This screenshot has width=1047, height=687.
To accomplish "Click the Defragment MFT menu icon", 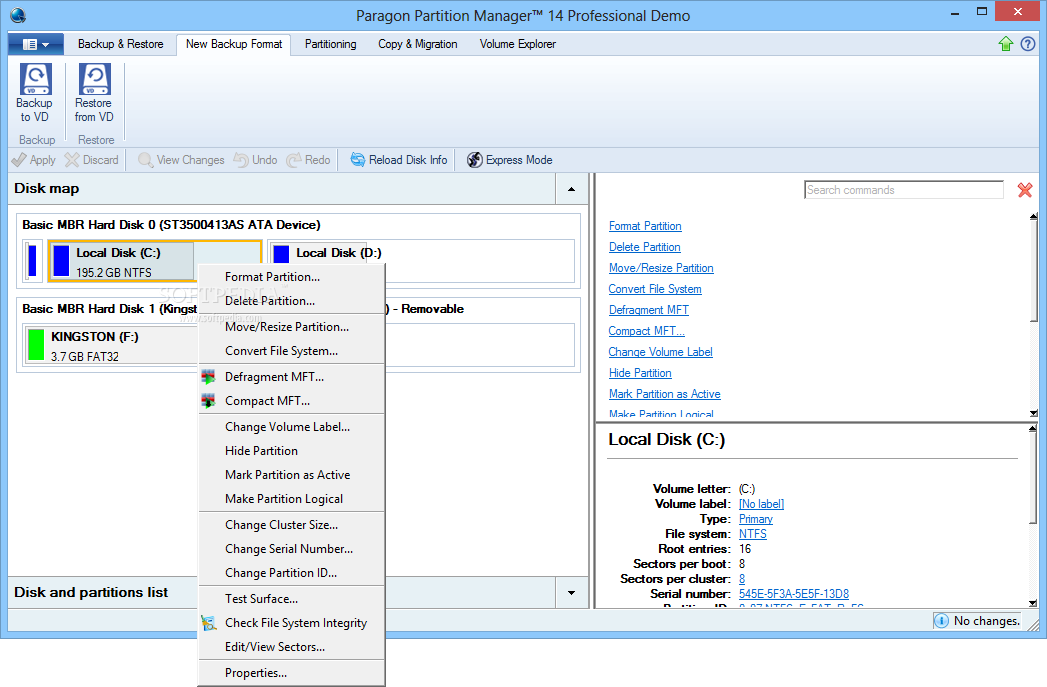I will tap(209, 377).
